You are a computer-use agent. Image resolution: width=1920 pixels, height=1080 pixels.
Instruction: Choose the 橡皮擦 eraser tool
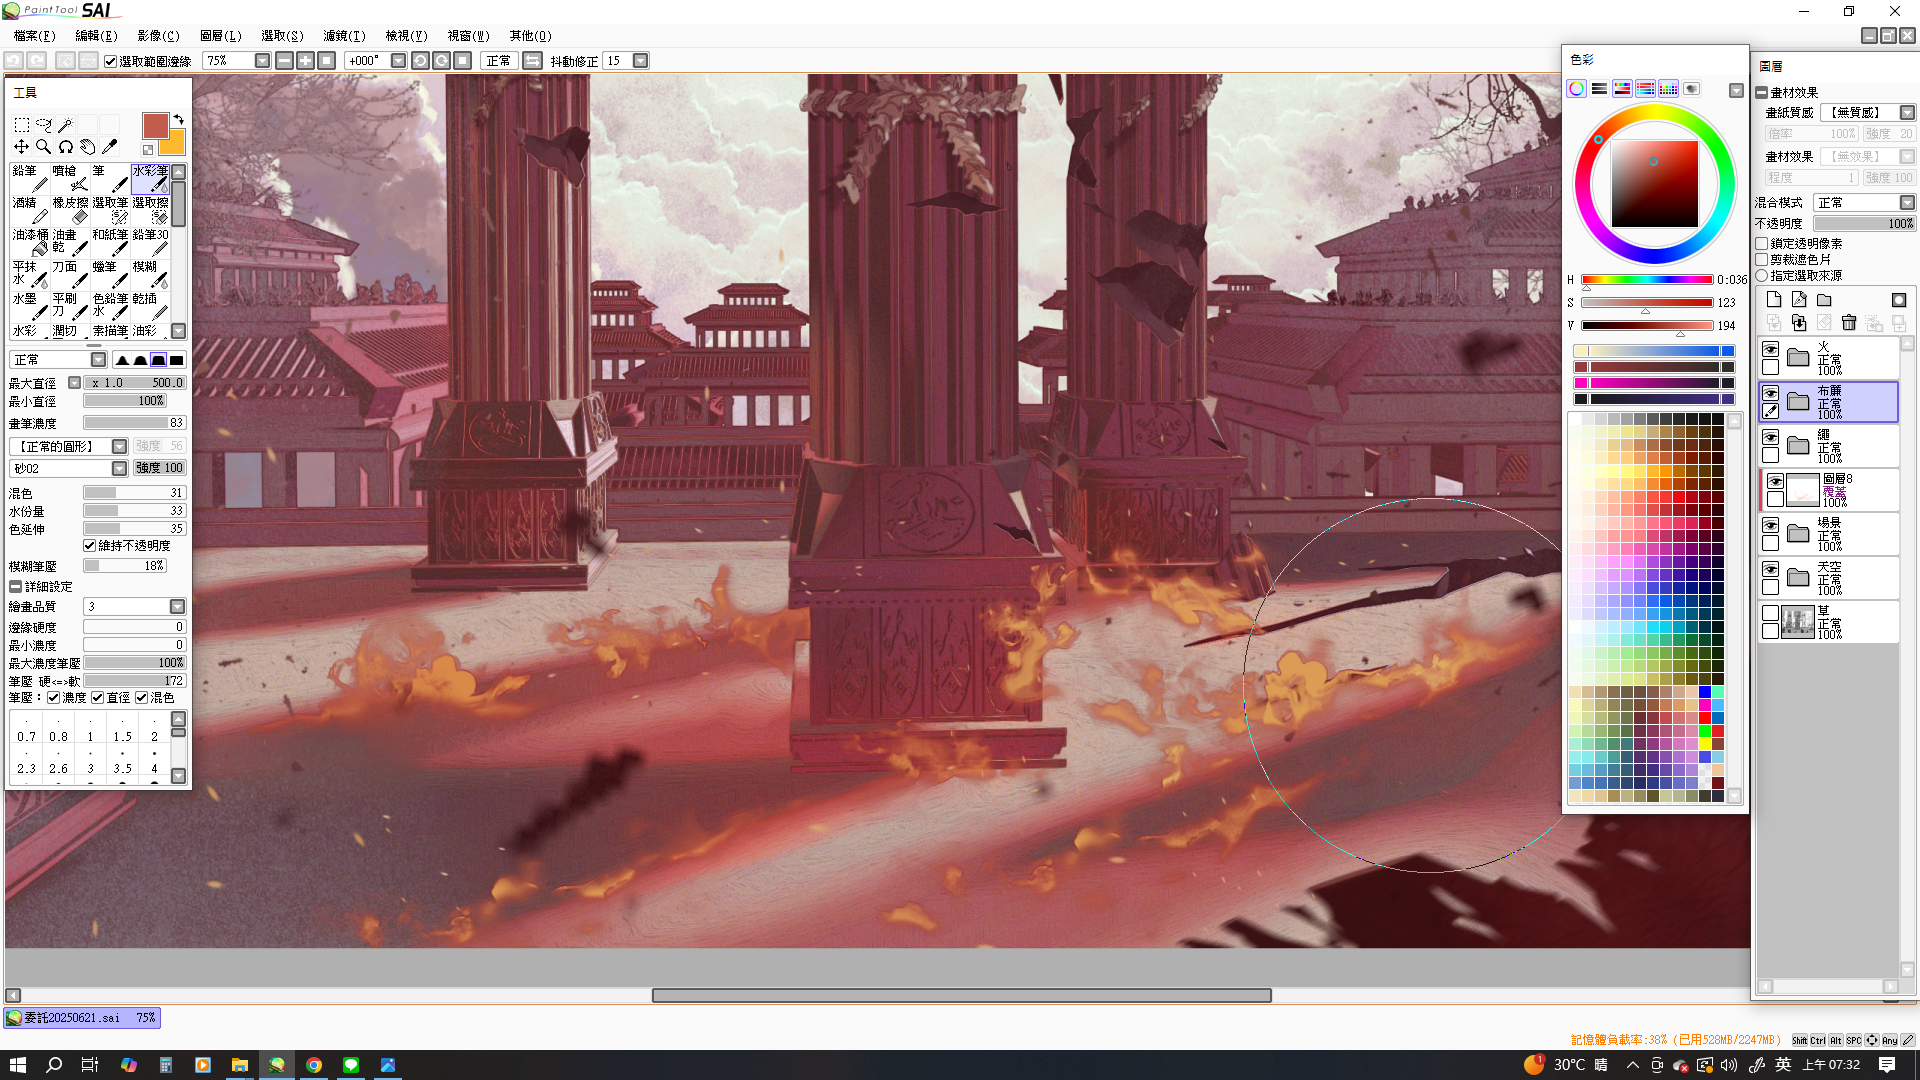coord(70,210)
